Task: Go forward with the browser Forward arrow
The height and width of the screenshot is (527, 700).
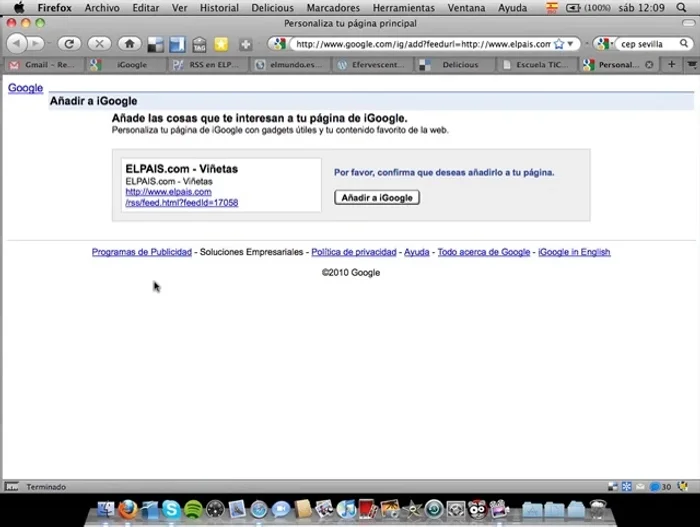Action: [x=36, y=43]
